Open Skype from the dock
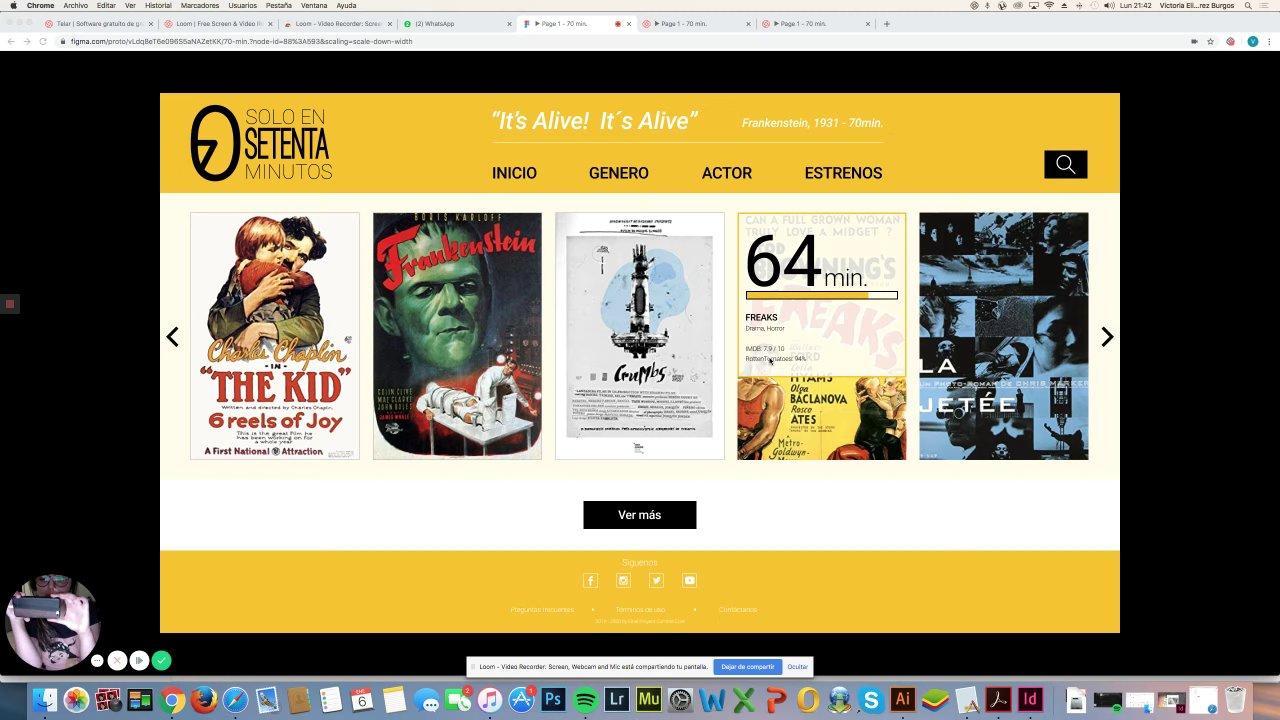This screenshot has height=720, width=1280. (870, 700)
